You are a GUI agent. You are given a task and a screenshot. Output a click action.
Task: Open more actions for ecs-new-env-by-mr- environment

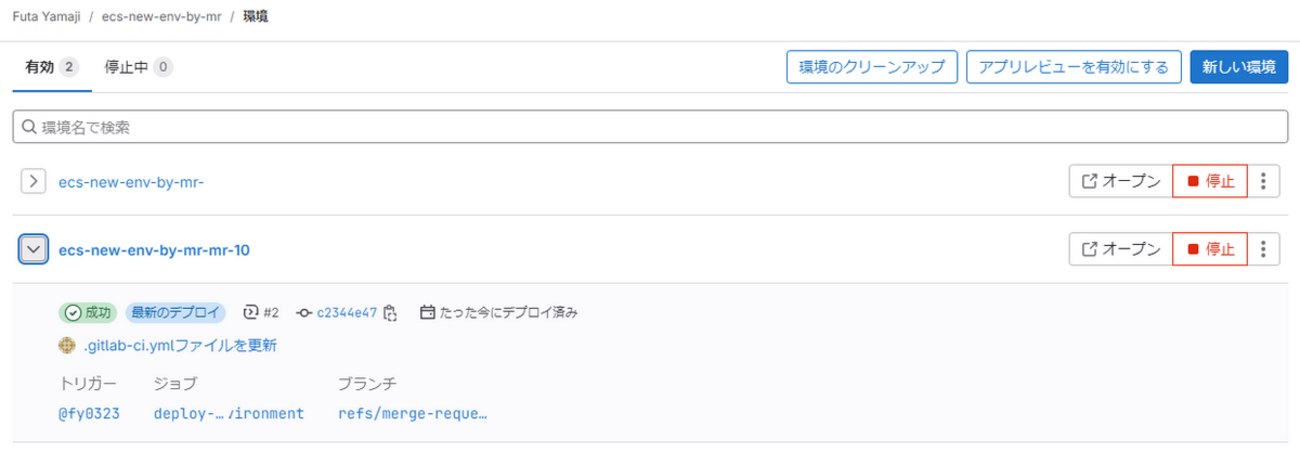[x=1264, y=181]
